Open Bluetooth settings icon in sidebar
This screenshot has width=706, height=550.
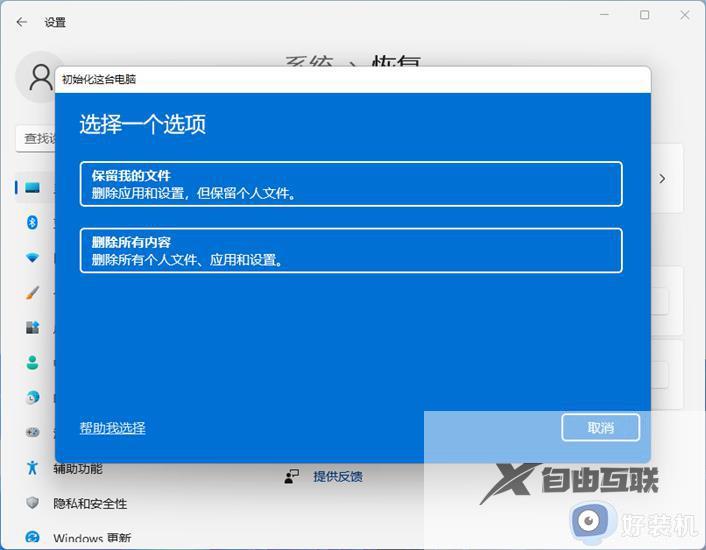tap(32, 222)
